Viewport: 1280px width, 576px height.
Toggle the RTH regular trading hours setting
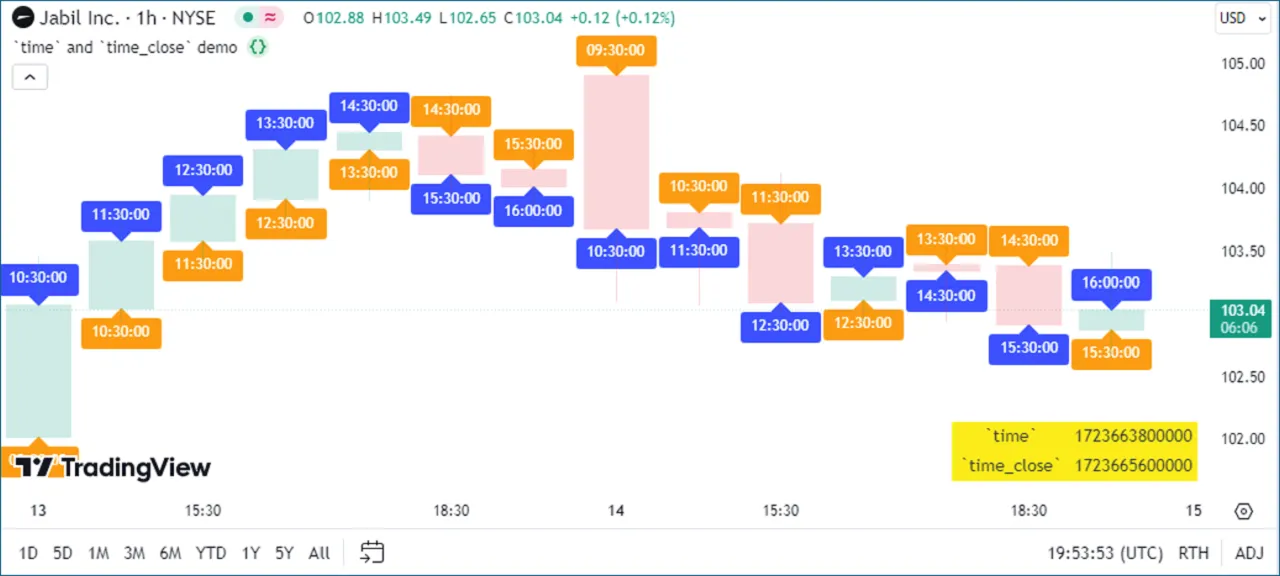click(1193, 553)
